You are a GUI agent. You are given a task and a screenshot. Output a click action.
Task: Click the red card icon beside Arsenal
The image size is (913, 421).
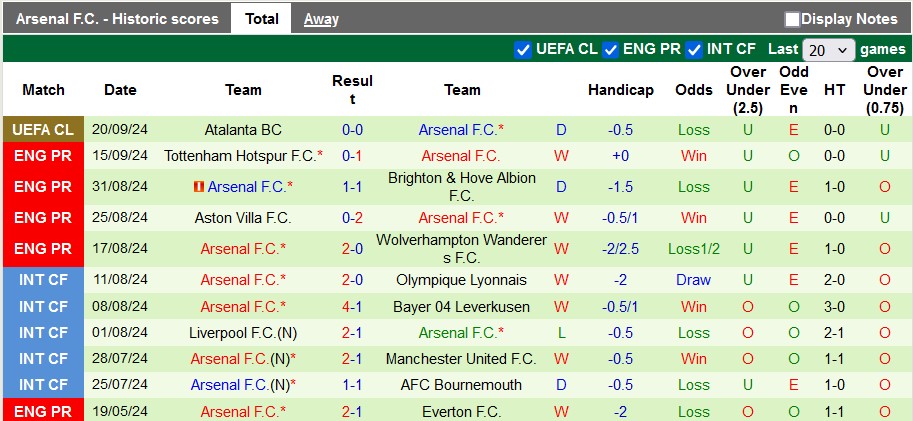point(199,187)
